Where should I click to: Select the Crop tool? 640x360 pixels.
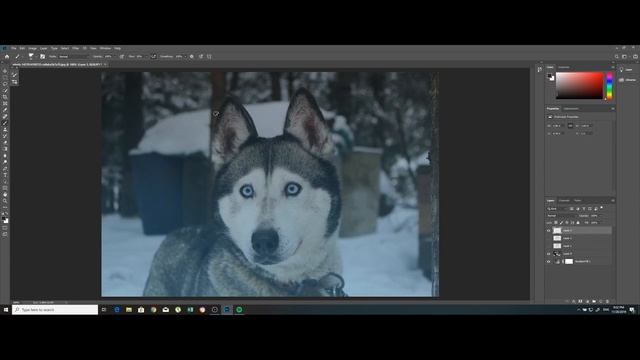pyautogui.click(x=5, y=97)
